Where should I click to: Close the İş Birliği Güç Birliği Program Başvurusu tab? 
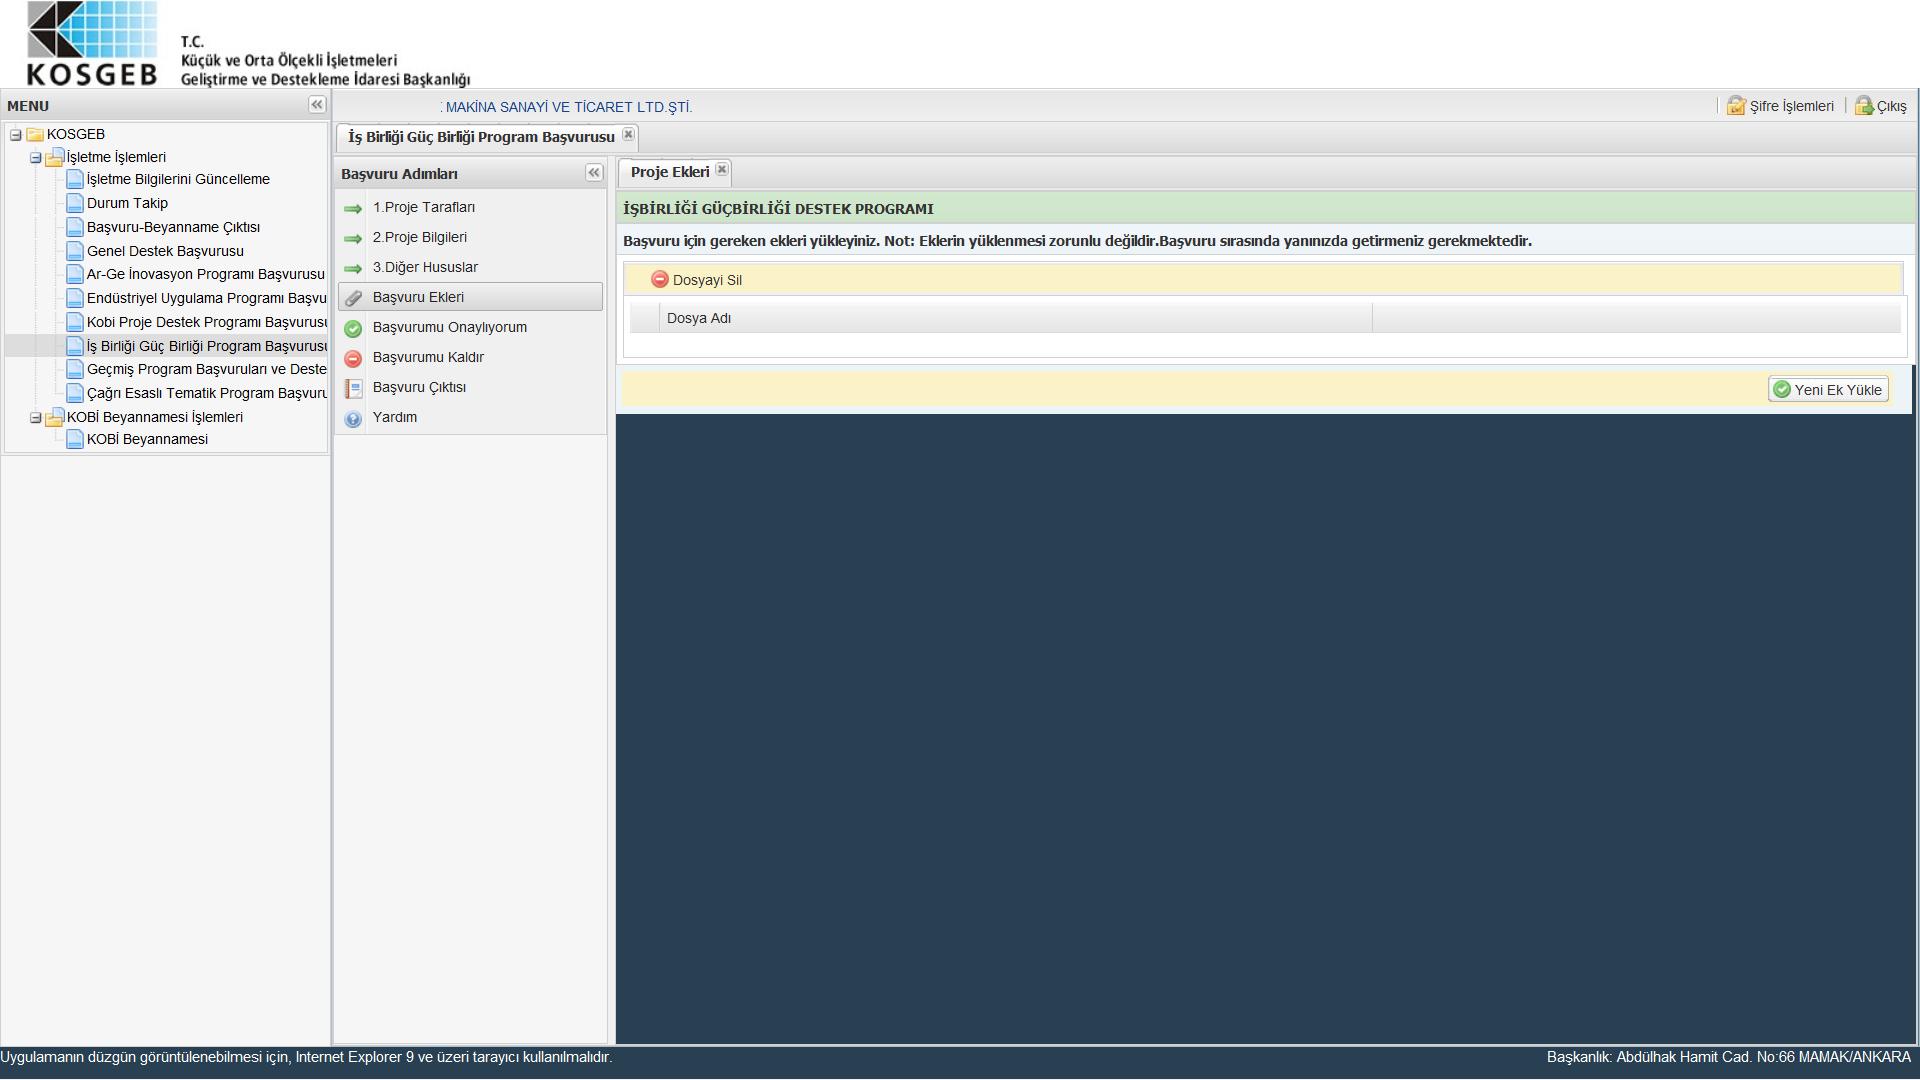(x=628, y=134)
